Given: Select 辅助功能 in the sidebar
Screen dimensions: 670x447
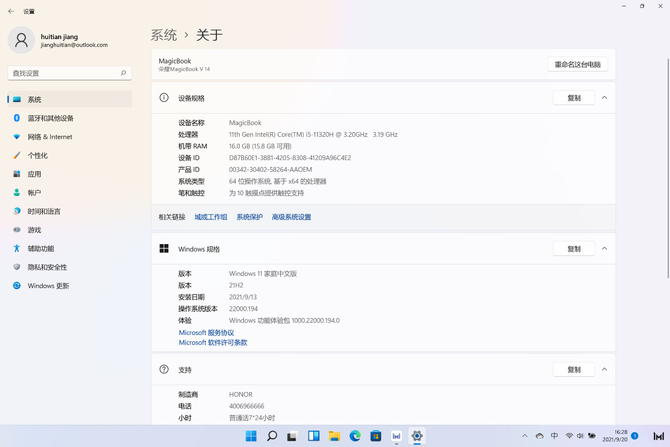Looking at the screenshot, I should 41,249.
